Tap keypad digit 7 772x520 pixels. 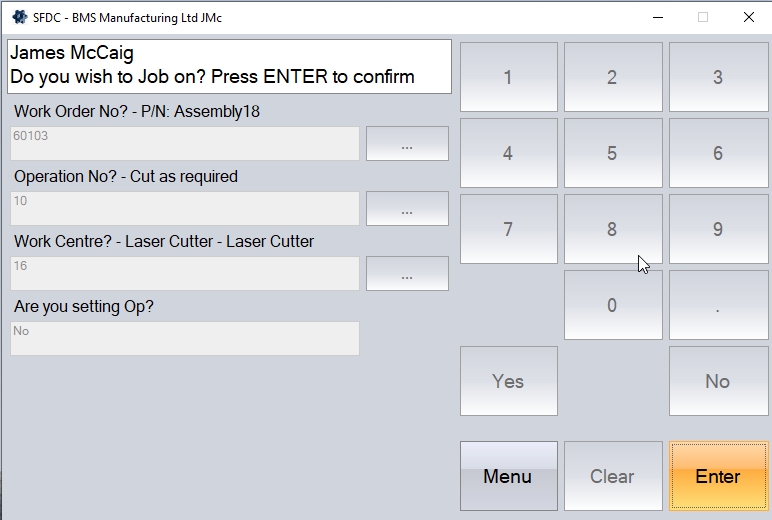point(508,229)
